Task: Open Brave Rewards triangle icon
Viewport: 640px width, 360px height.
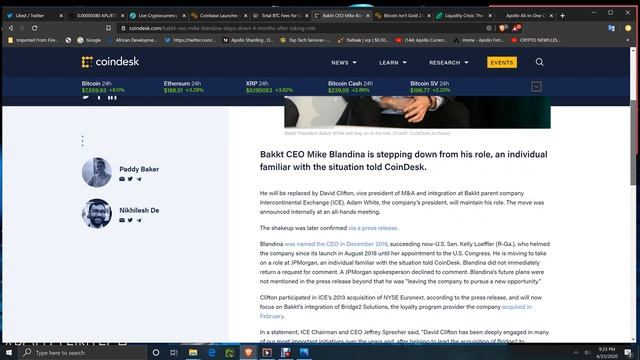Action: click(x=516, y=28)
